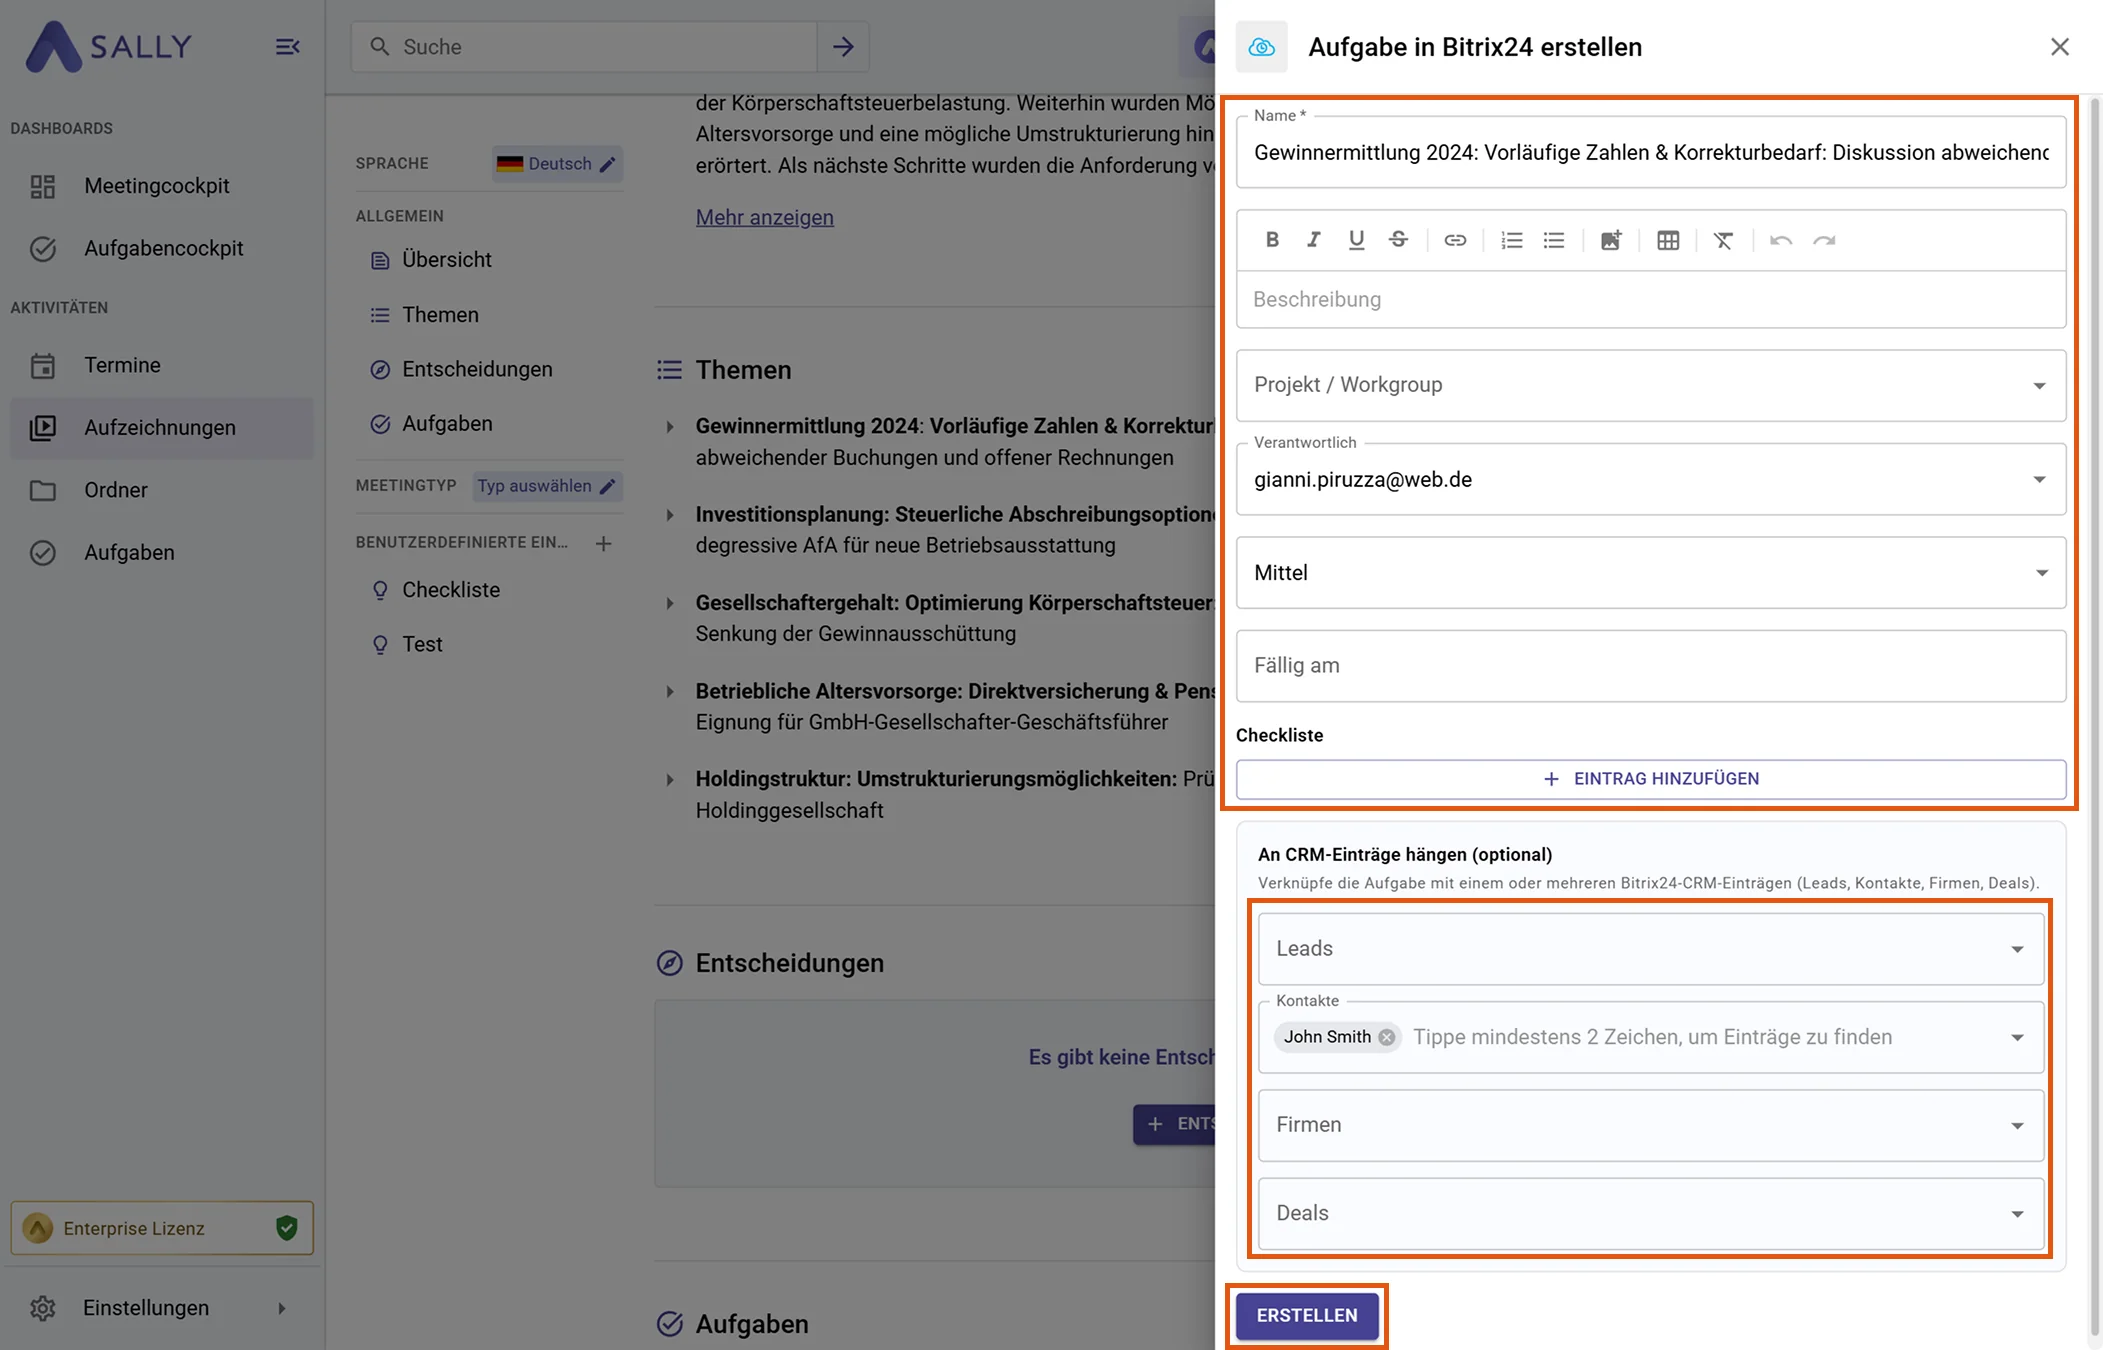Expand Einstellungen submenu arrow

click(x=282, y=1308)
